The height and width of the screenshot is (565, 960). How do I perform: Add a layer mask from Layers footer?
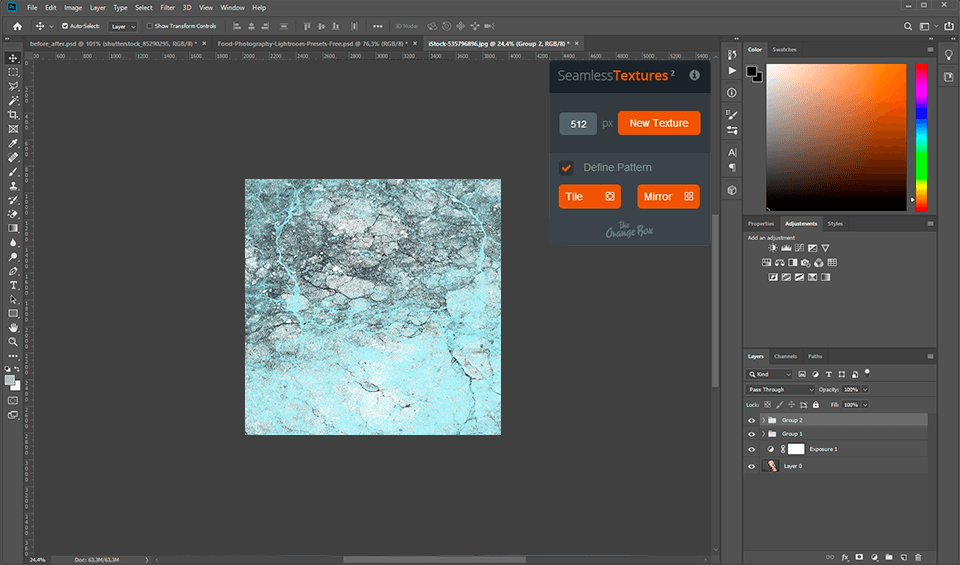coord(859,557)
